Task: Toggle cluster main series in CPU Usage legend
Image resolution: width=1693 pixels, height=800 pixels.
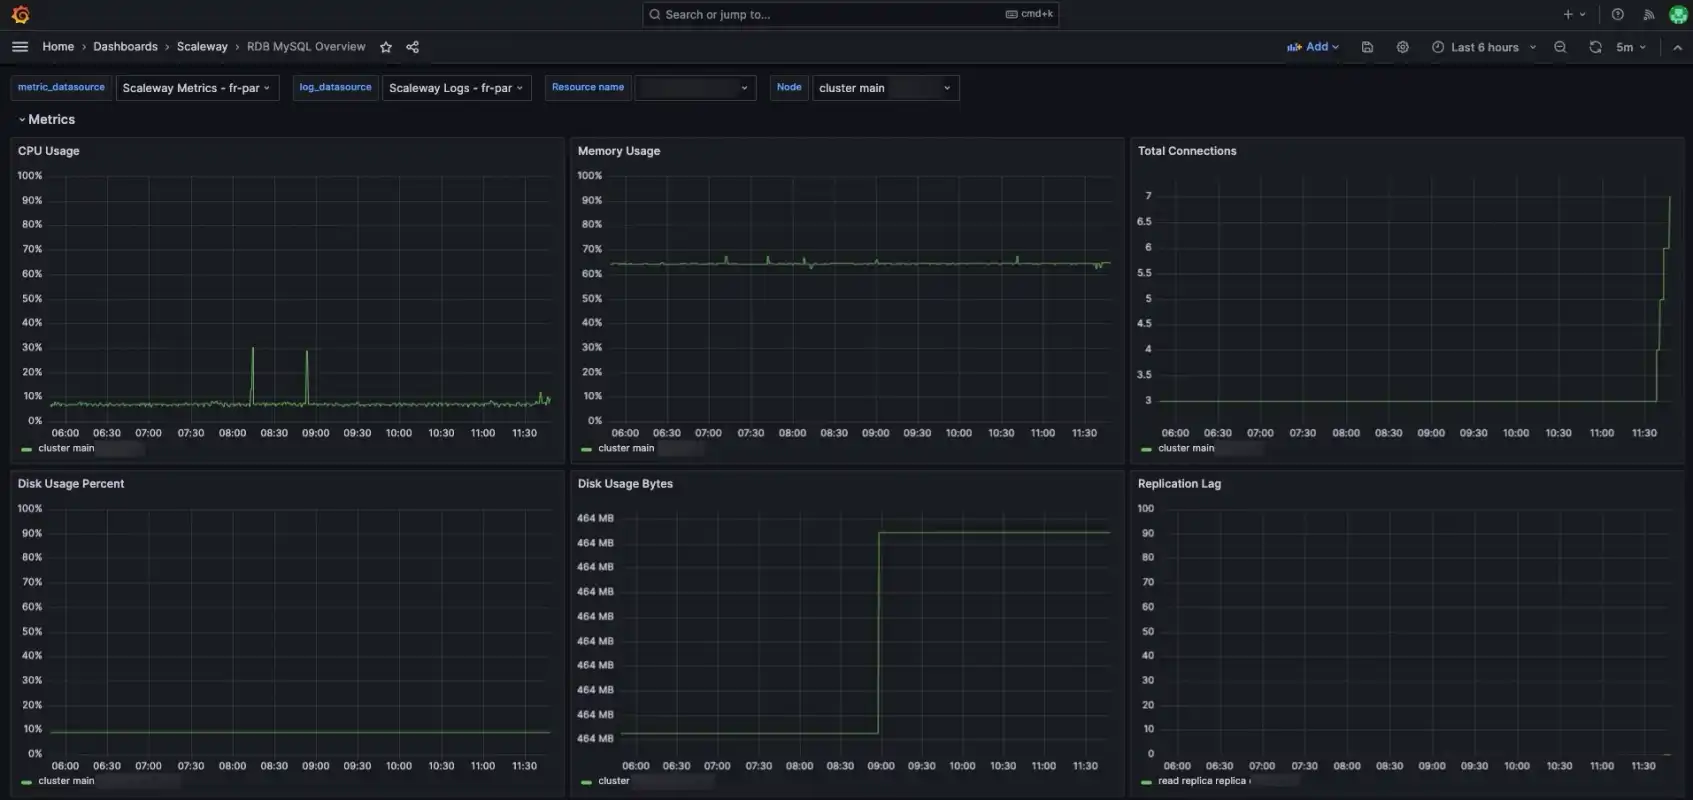Action: click(x=66, y=449)
